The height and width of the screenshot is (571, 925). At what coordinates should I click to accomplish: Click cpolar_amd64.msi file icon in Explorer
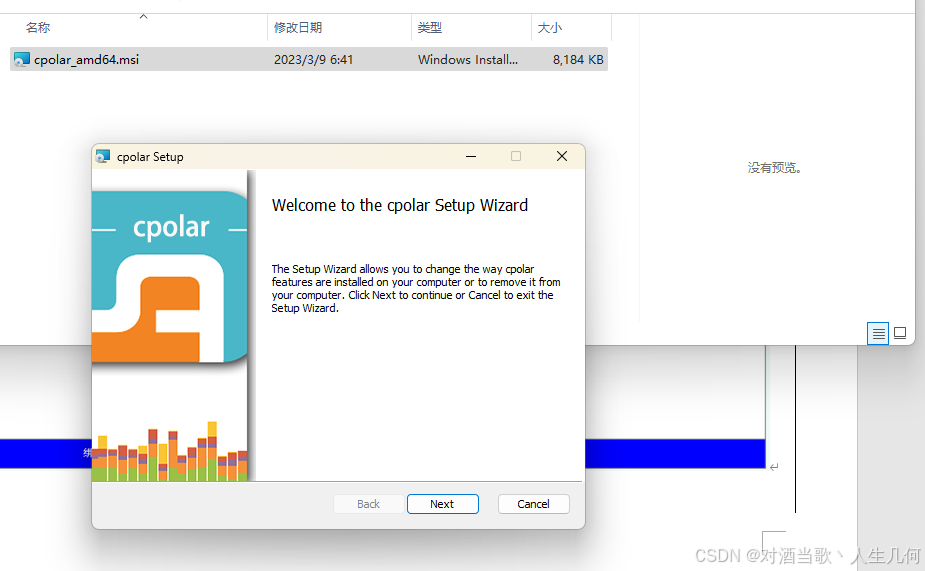pos(22,60)
